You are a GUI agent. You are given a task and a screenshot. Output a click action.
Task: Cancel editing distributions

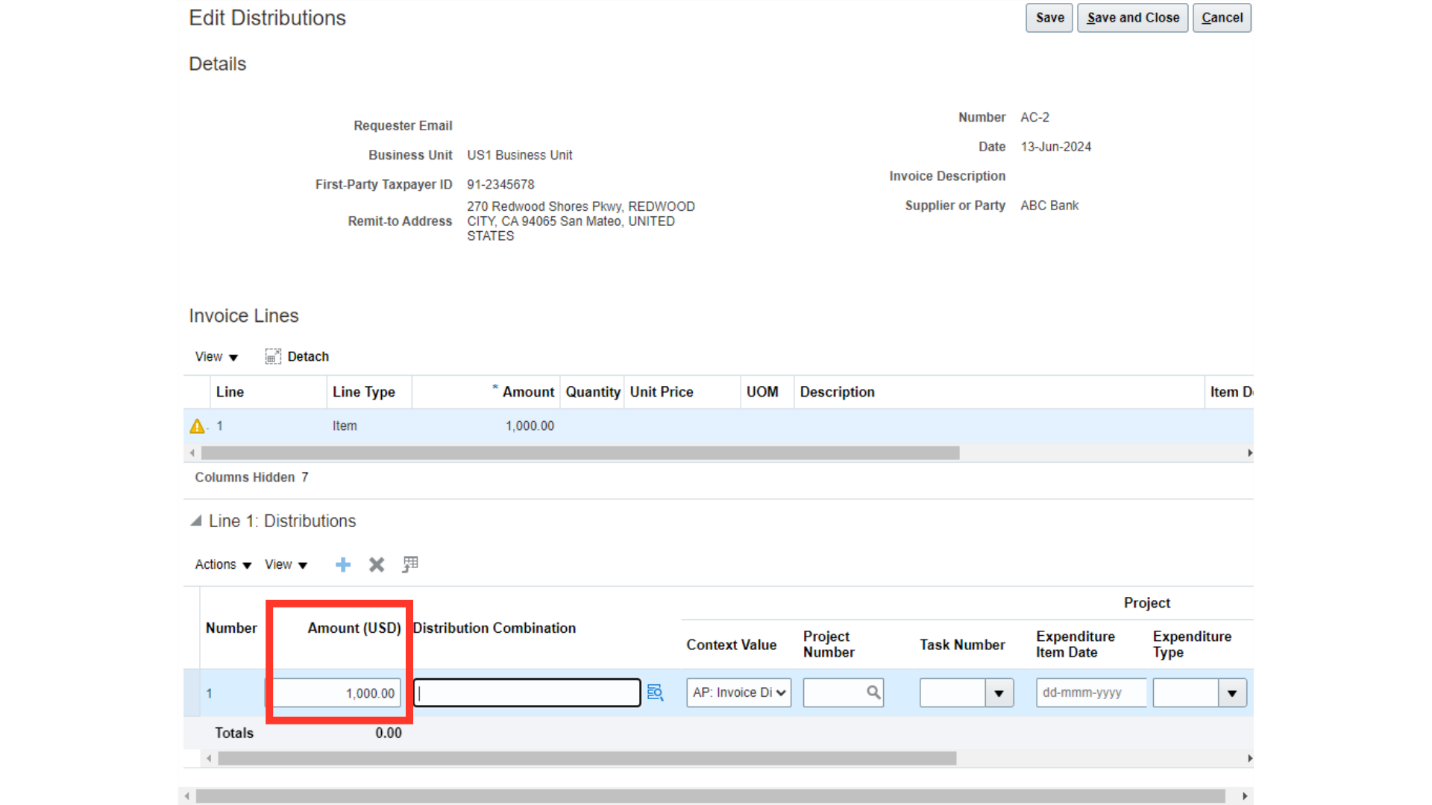(1222, 18)
